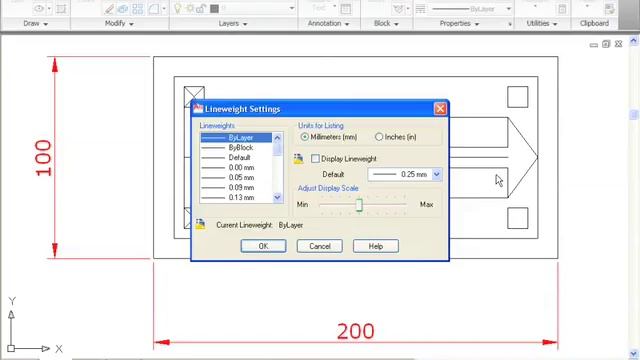This screenshot has width=640, height=360.
Task: Expand the Properties panel
Action: (x=459, y=24)
